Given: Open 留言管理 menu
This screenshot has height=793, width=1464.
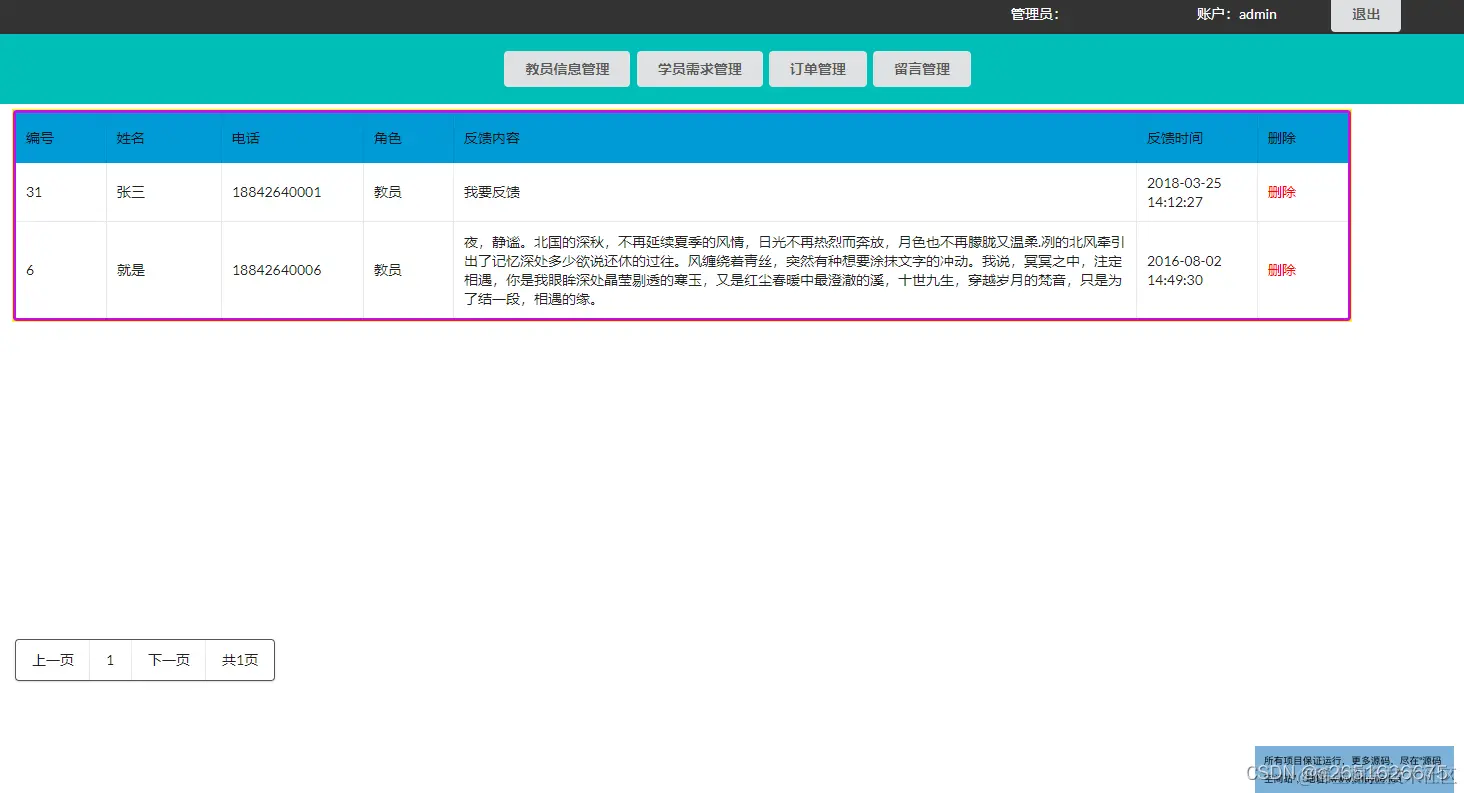Looking at the screenshot, I should tap(922, 69).
